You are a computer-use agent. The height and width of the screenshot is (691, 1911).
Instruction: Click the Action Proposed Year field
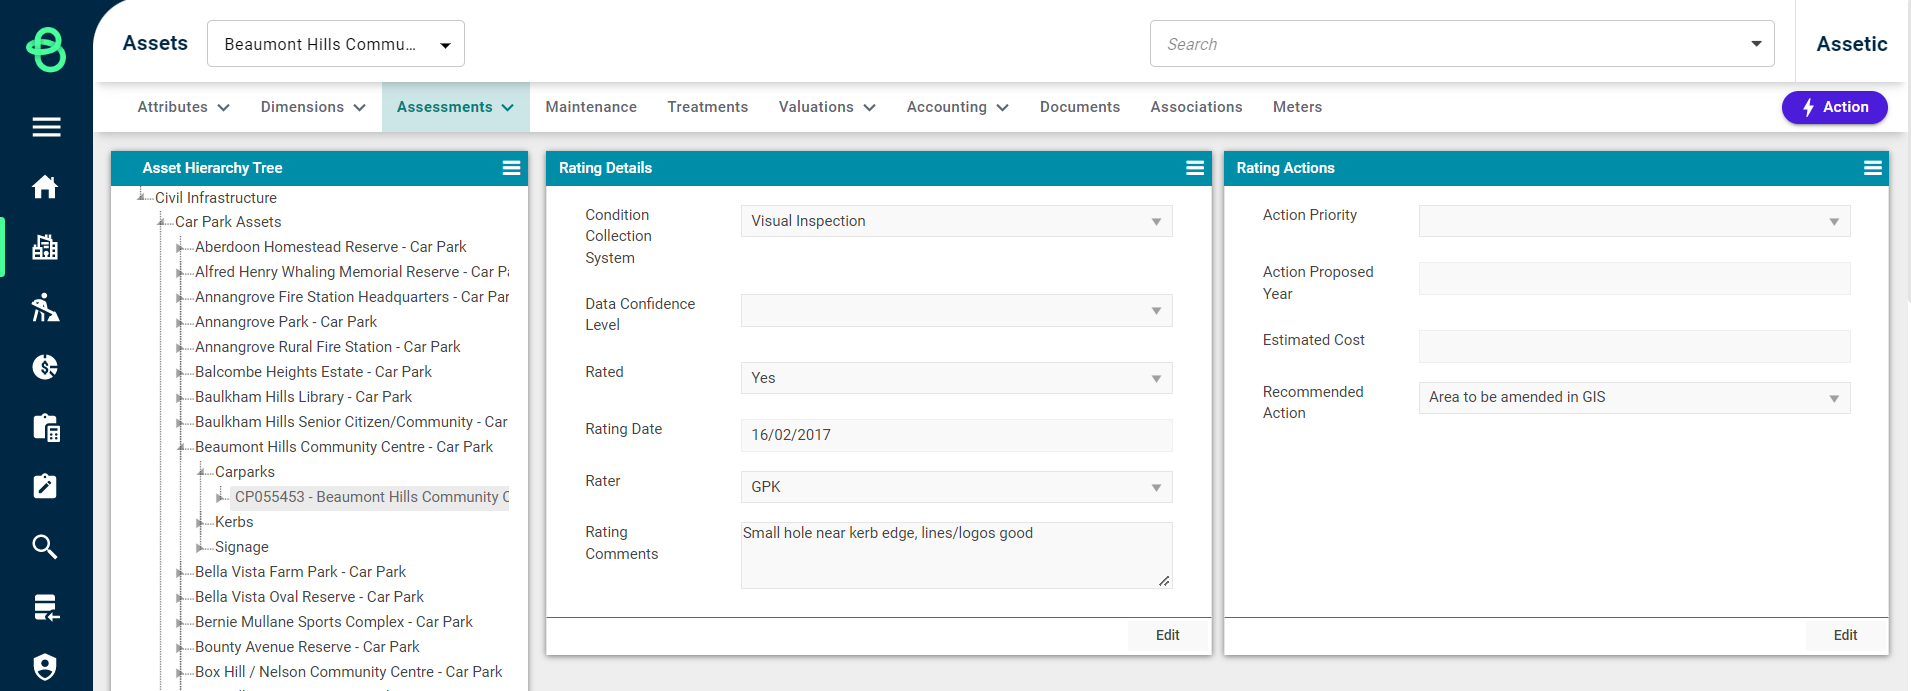coord(1634,278)
